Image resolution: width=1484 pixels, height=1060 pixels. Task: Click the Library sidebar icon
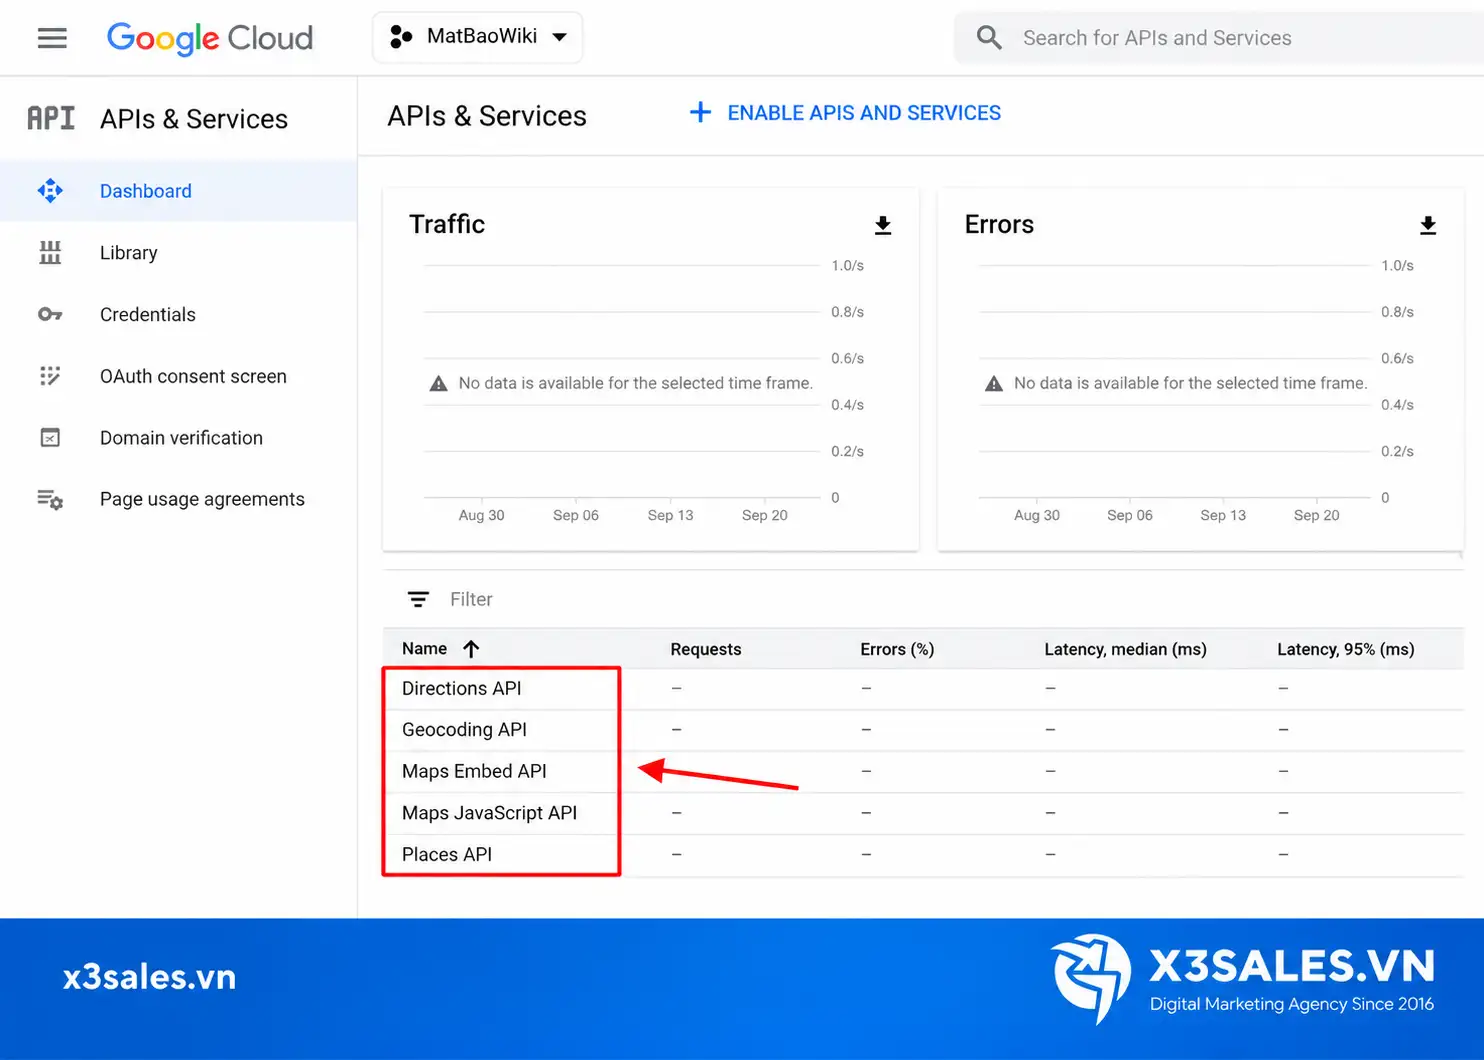[x=50, y=253]
